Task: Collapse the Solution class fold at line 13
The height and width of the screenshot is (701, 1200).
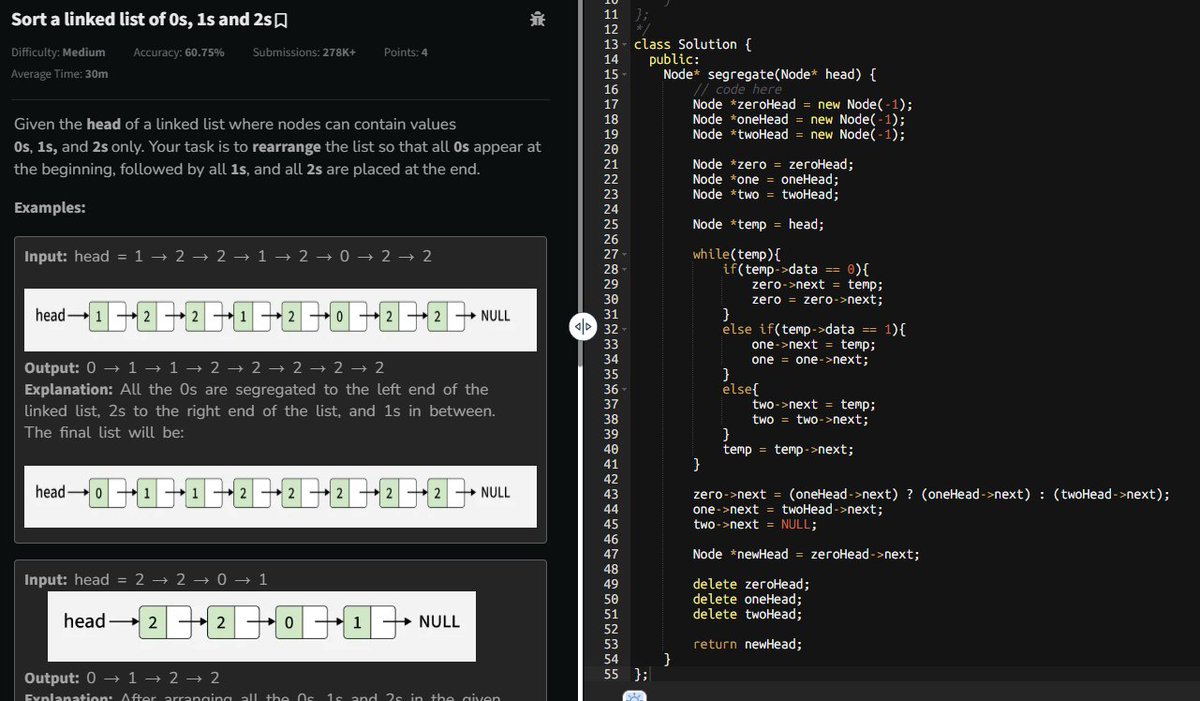Action: point(623,44)
